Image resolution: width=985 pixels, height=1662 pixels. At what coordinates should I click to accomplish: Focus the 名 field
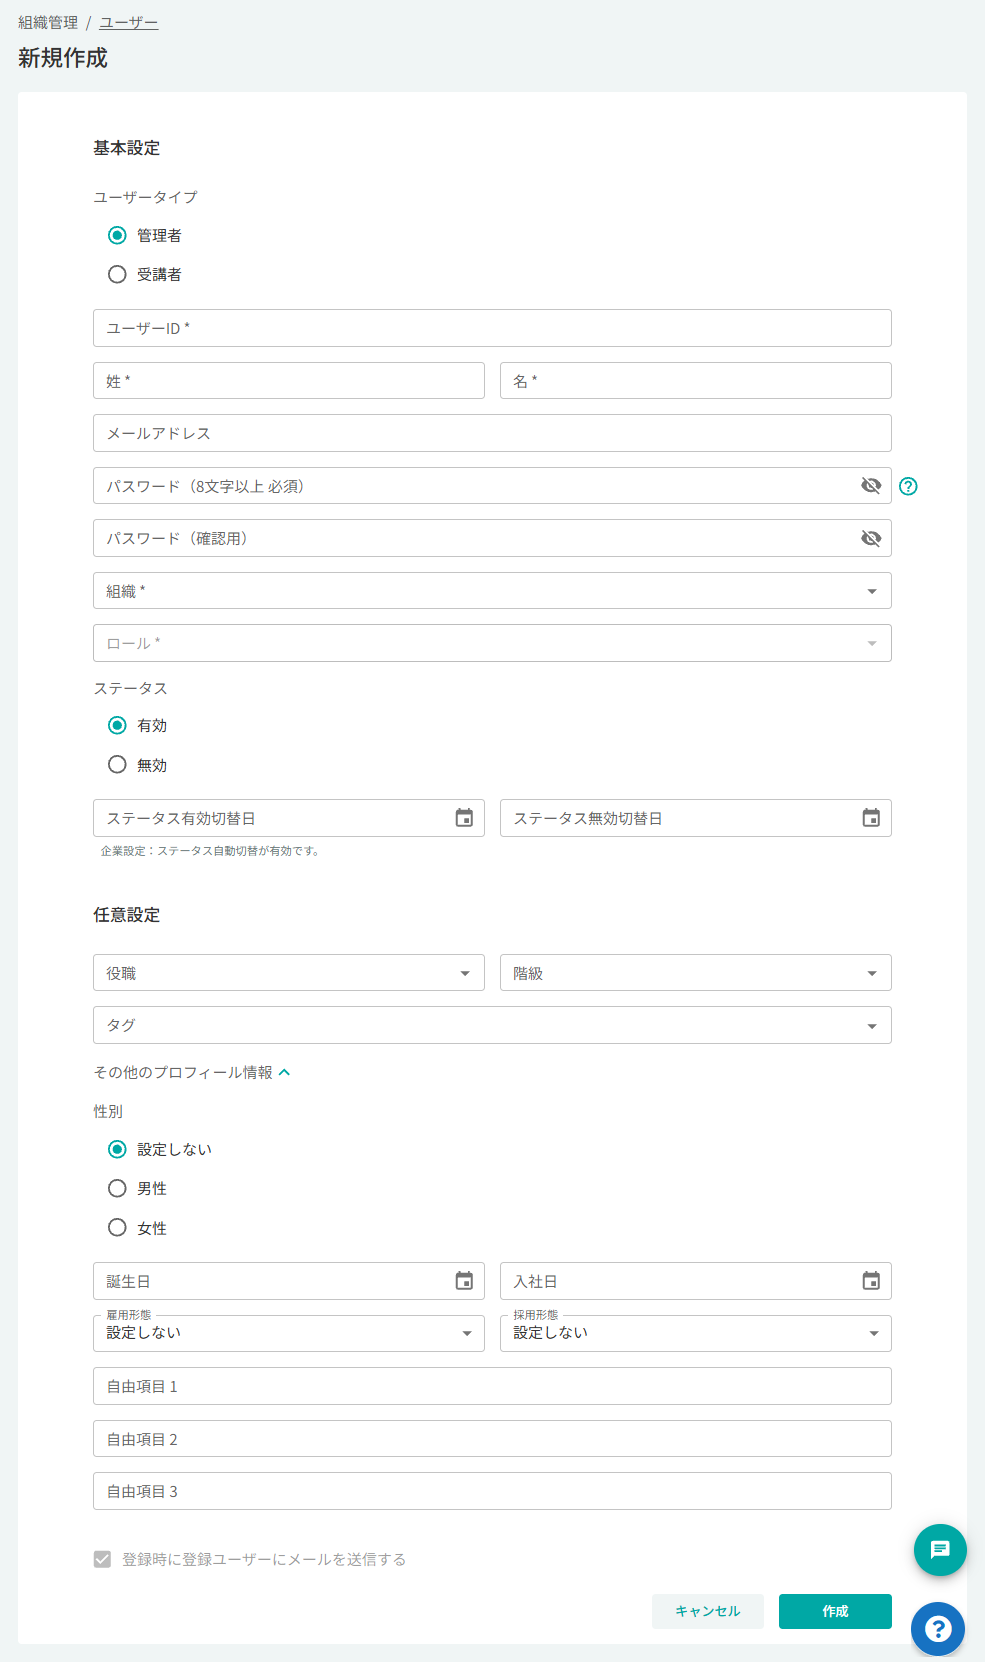(x=696, y=381)
